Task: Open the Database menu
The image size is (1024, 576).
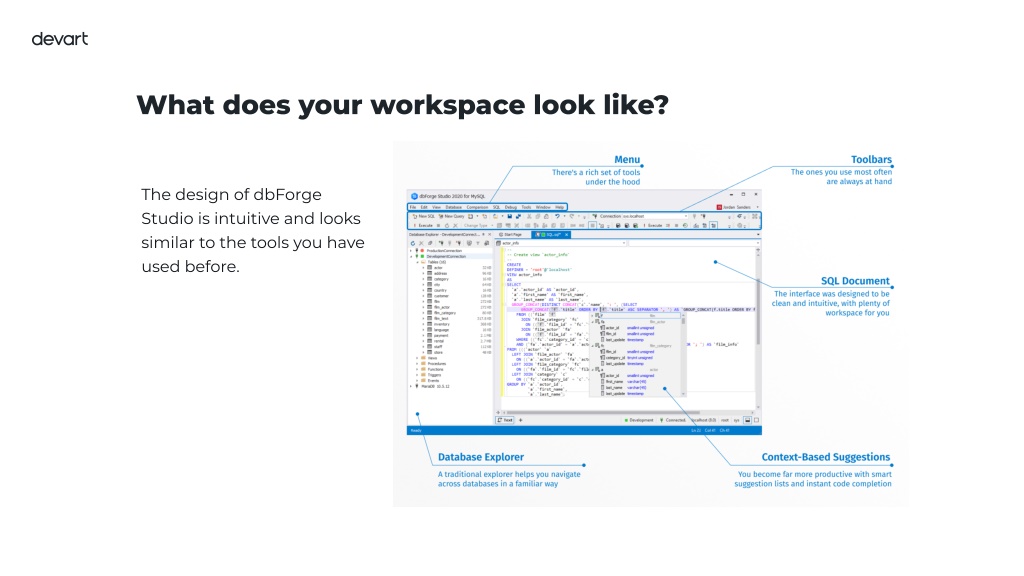Action: coord(453,207)
